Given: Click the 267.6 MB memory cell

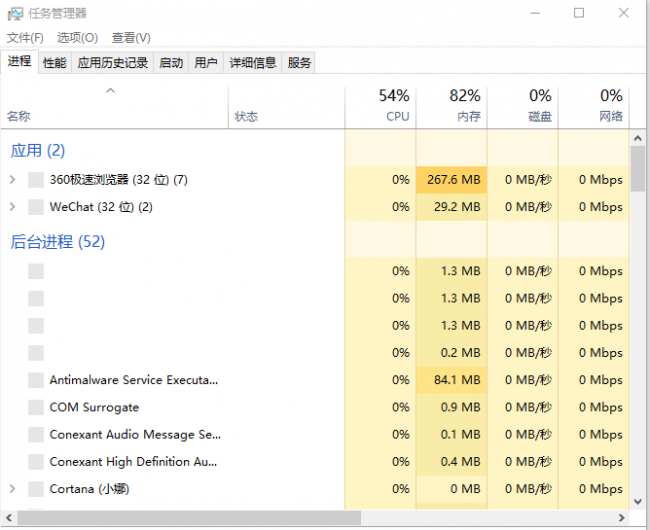Looking at the screenshot, I should click(451, 180).
